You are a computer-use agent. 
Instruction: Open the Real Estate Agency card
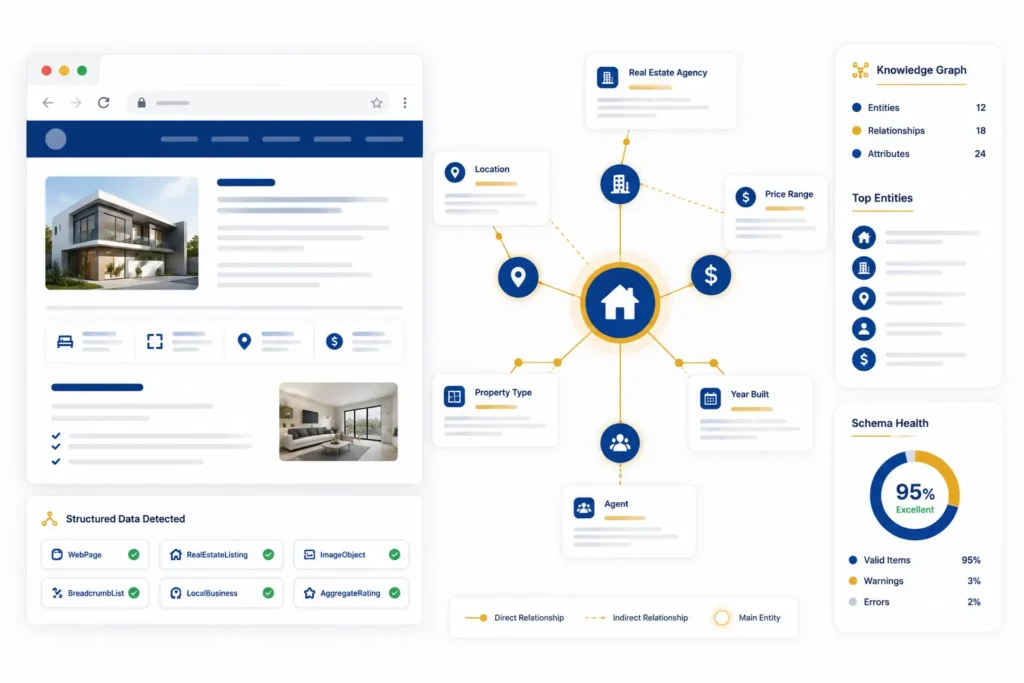coord(661,91)
